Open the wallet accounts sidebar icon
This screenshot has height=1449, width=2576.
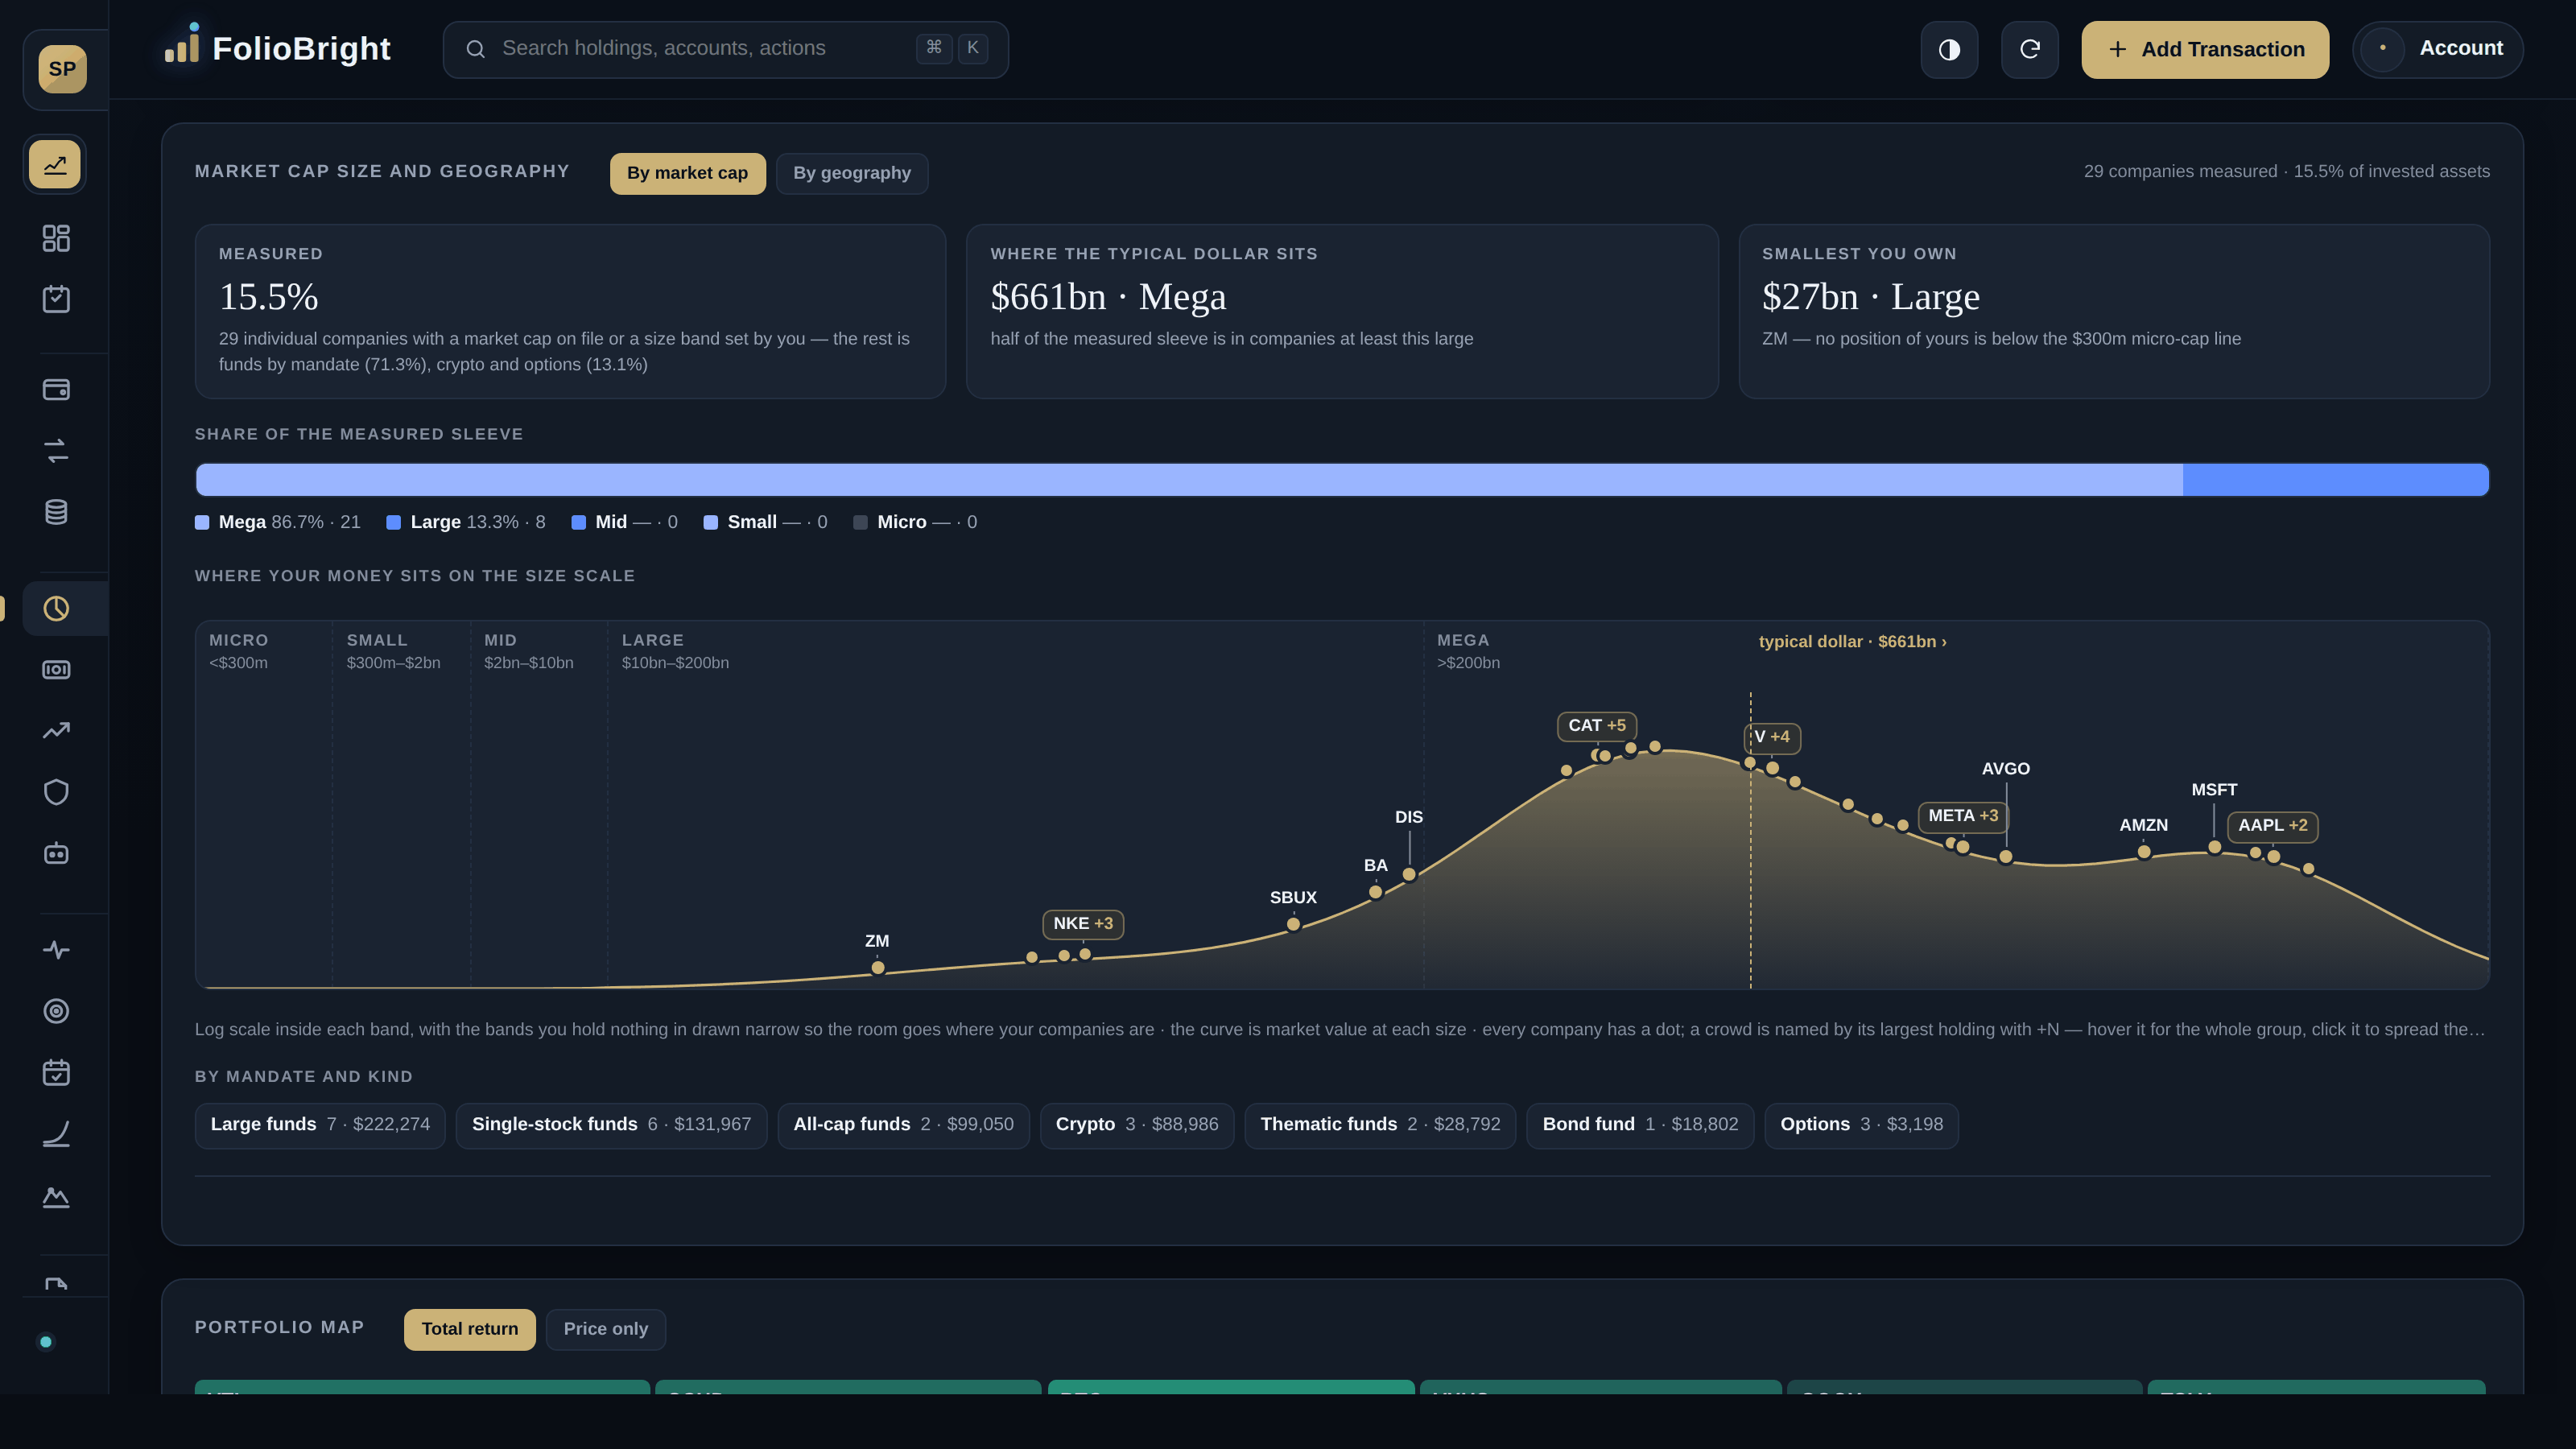click(x=56, y=389)
